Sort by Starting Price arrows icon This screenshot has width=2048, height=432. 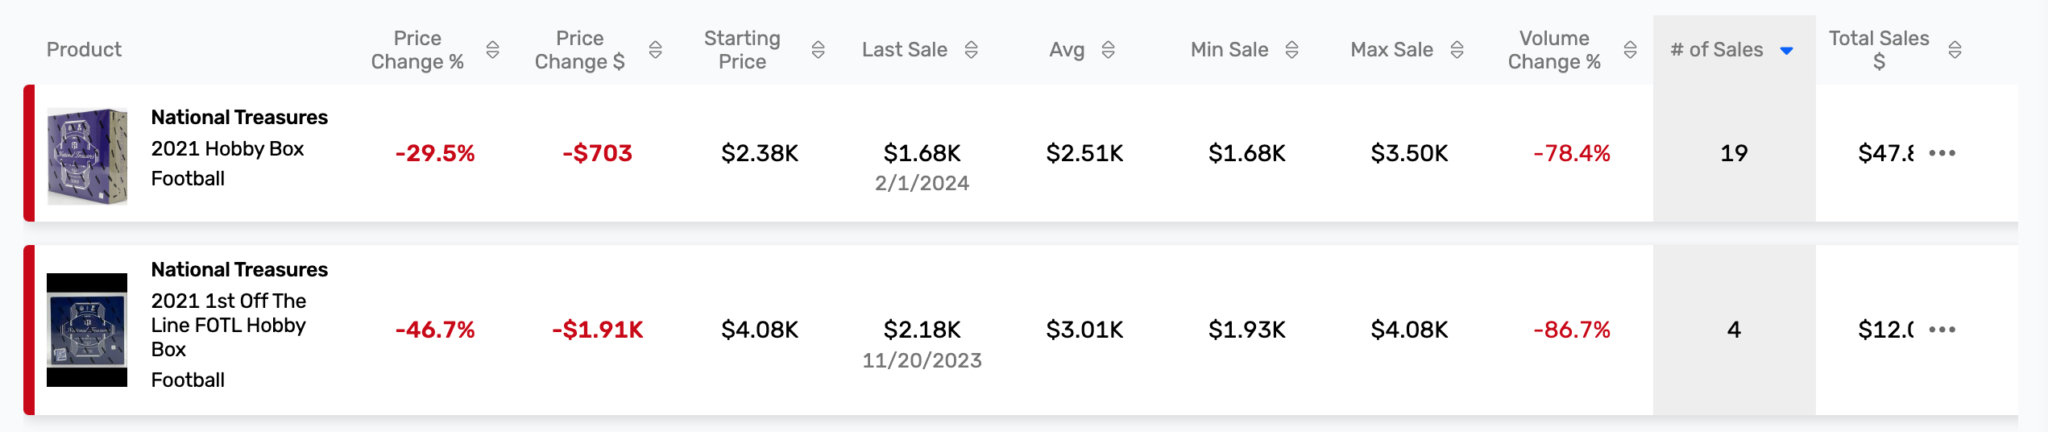click(x=818, y=50)
